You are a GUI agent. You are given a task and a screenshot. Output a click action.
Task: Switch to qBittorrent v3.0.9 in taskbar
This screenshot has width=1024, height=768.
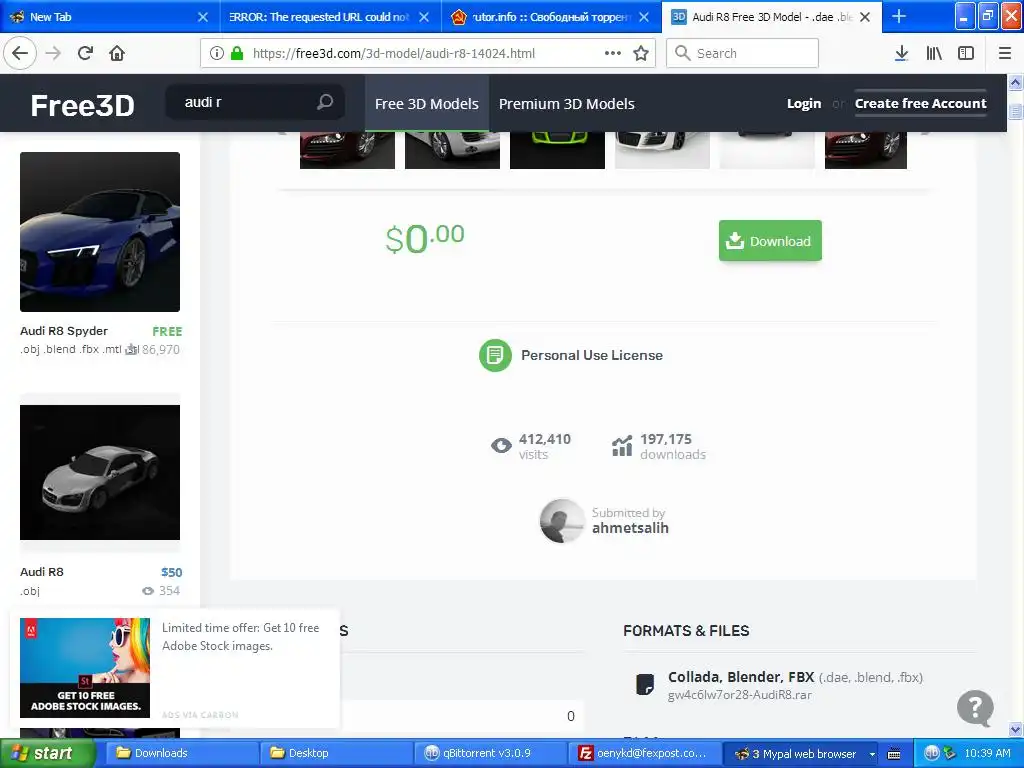click(491, 754)
